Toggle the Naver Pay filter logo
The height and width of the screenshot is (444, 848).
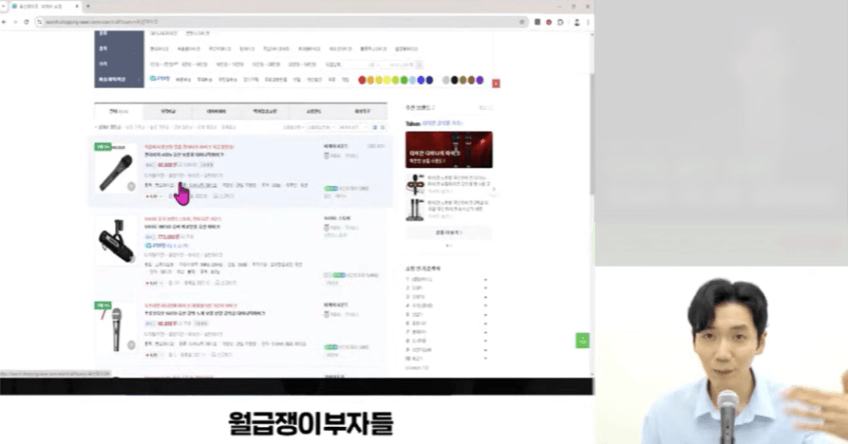click(x=160, y=79)
